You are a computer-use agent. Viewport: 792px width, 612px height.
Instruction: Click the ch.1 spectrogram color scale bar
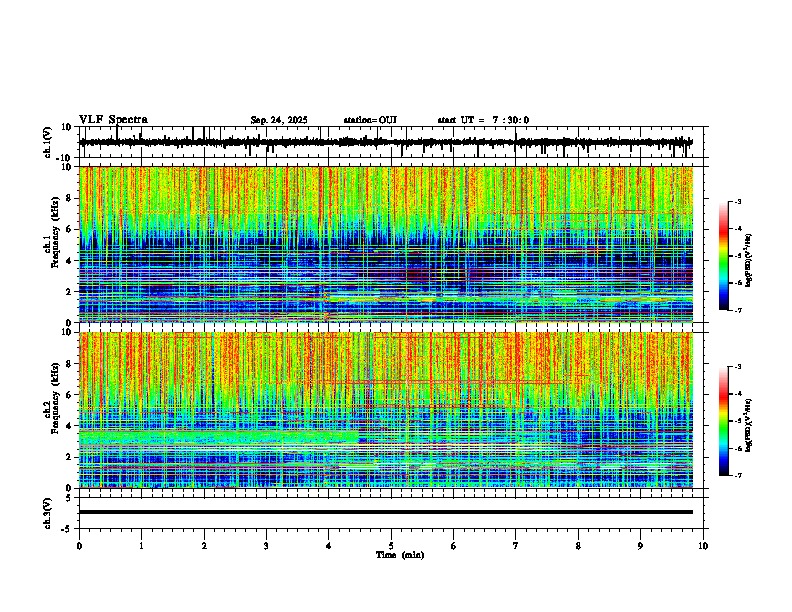723,256
